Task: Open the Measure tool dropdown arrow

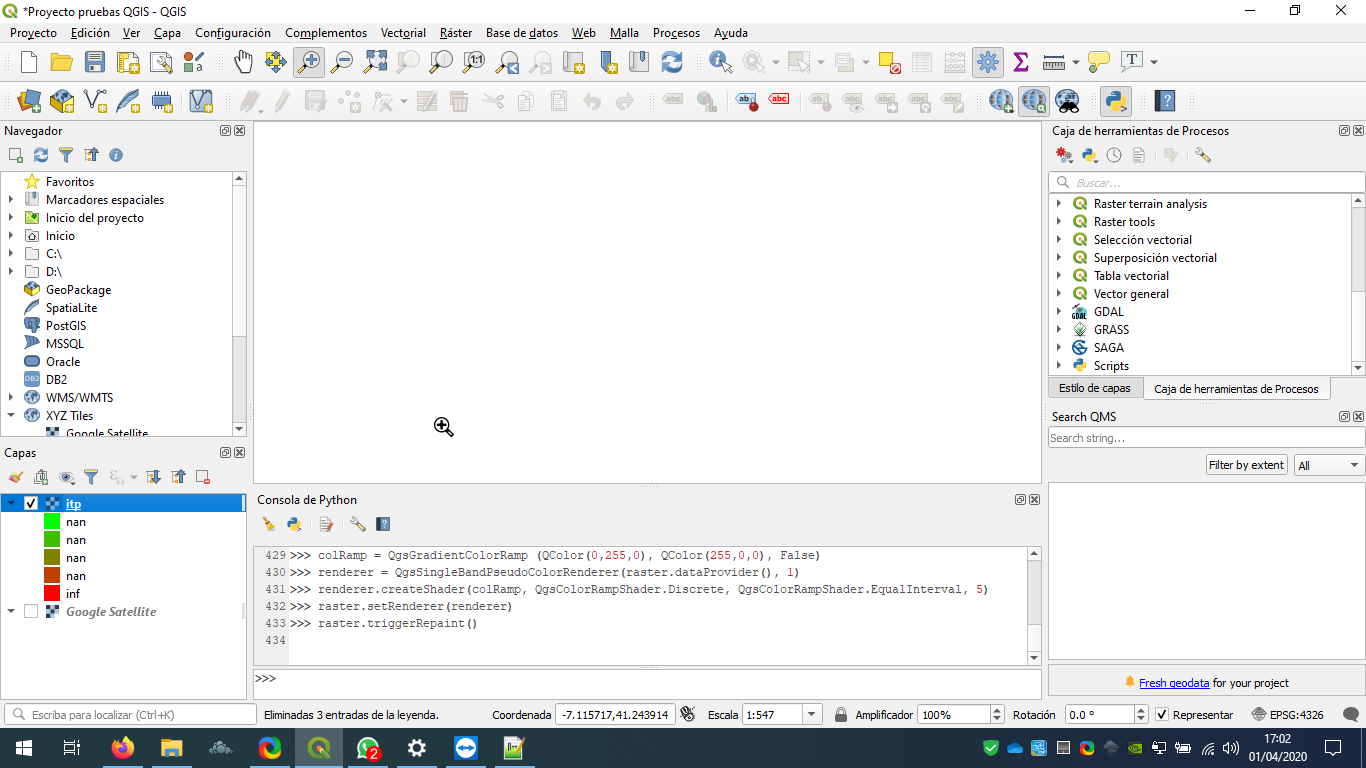Action: [x=1076, y=62]
